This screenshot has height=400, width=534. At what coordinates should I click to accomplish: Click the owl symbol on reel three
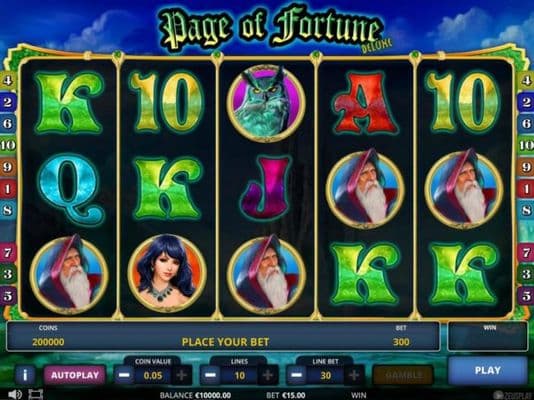click(266, 102)
